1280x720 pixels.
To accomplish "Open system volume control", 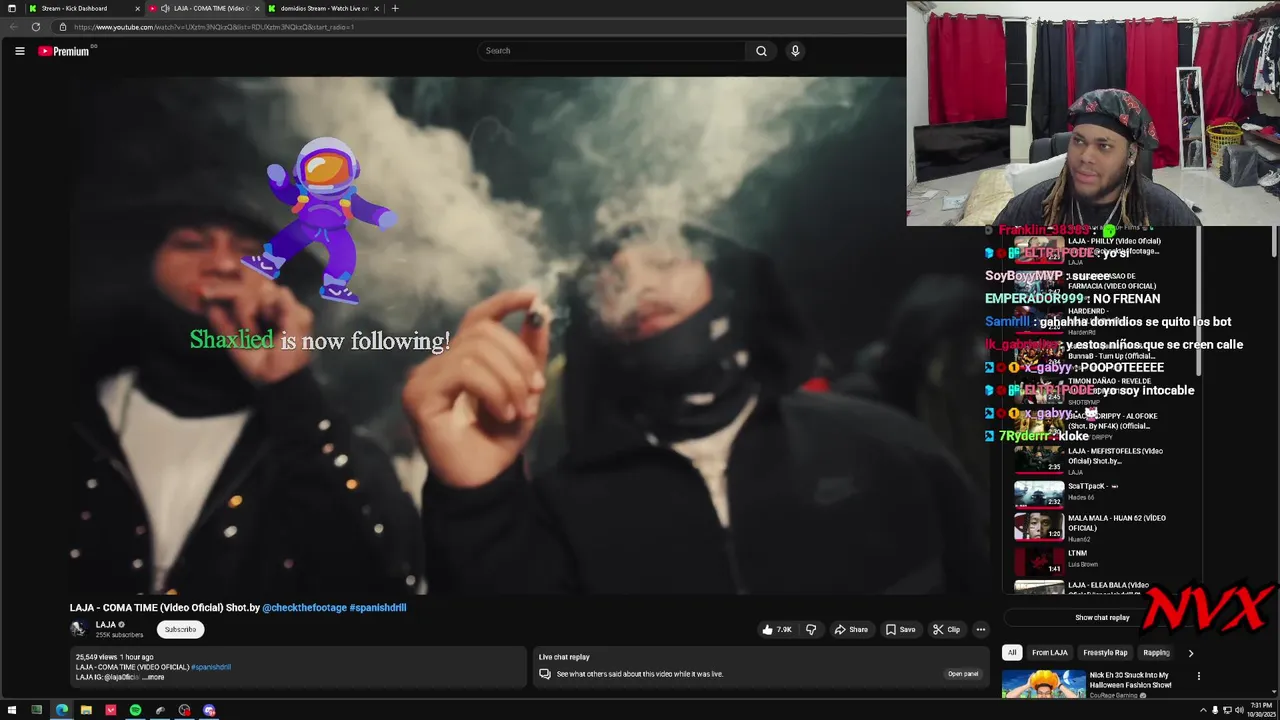I will 1239,710.
